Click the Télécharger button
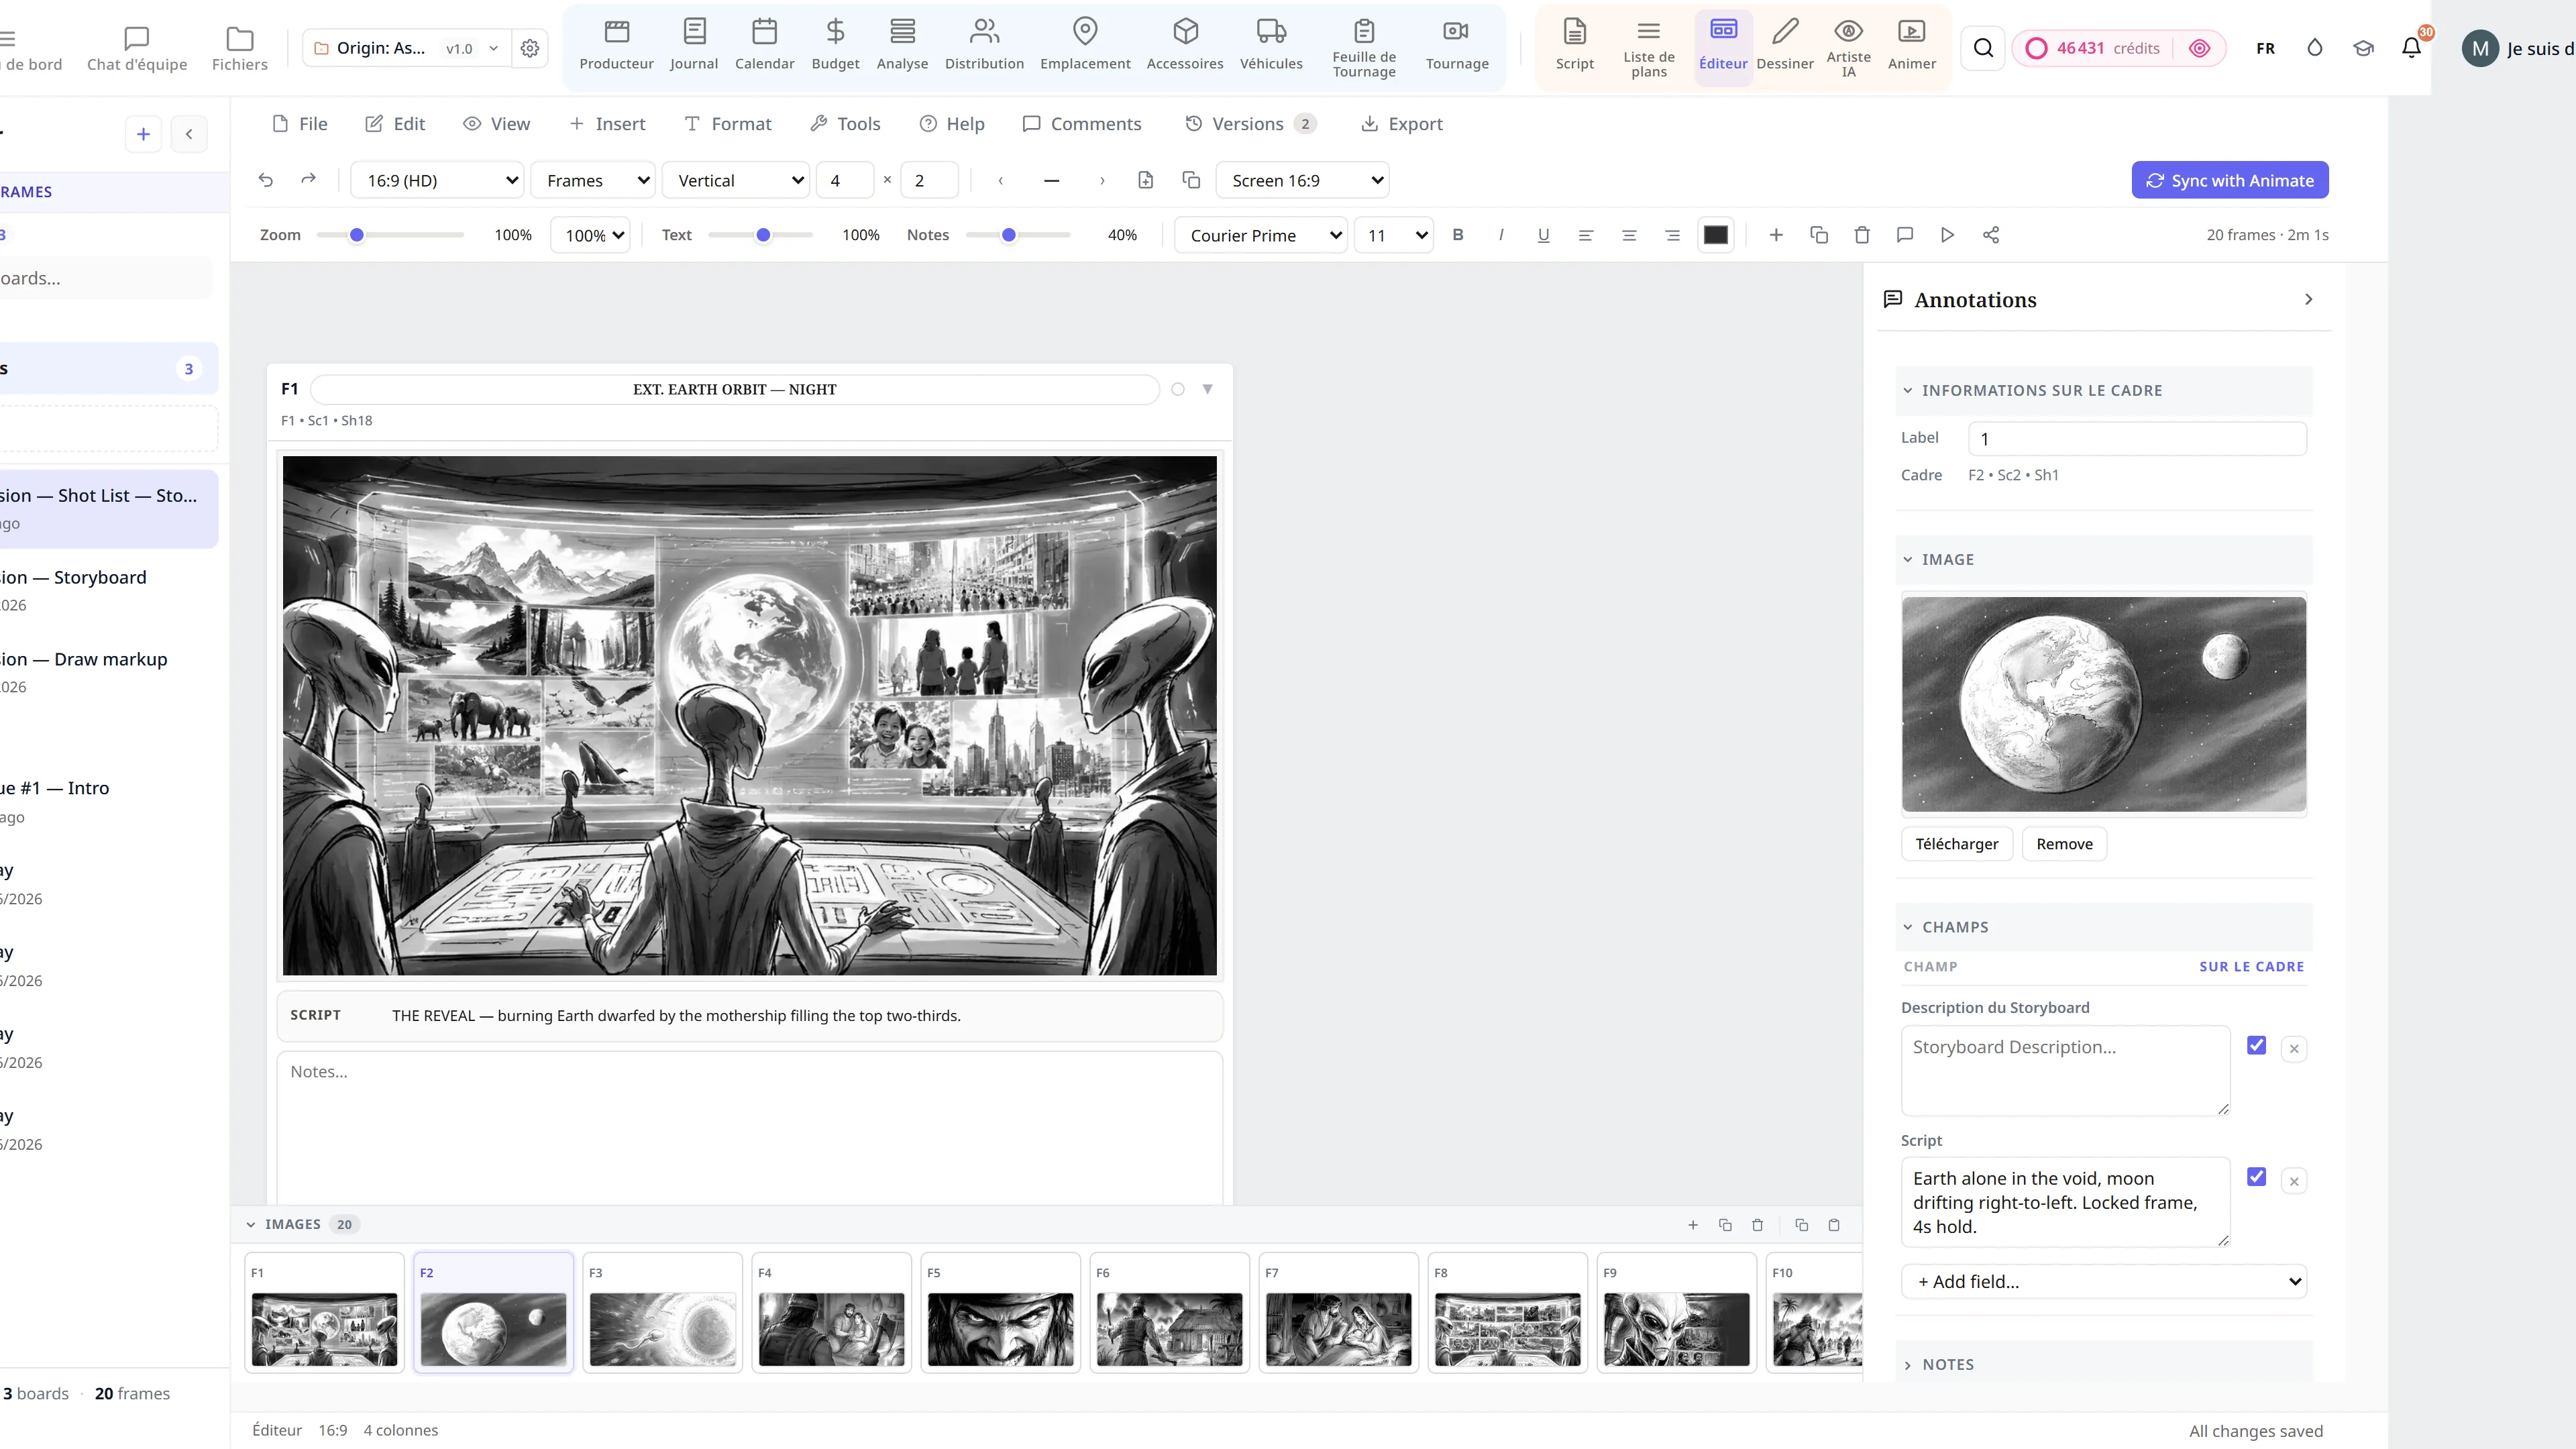The height and width of the screenshot is (1449, 2576). 1956,844
